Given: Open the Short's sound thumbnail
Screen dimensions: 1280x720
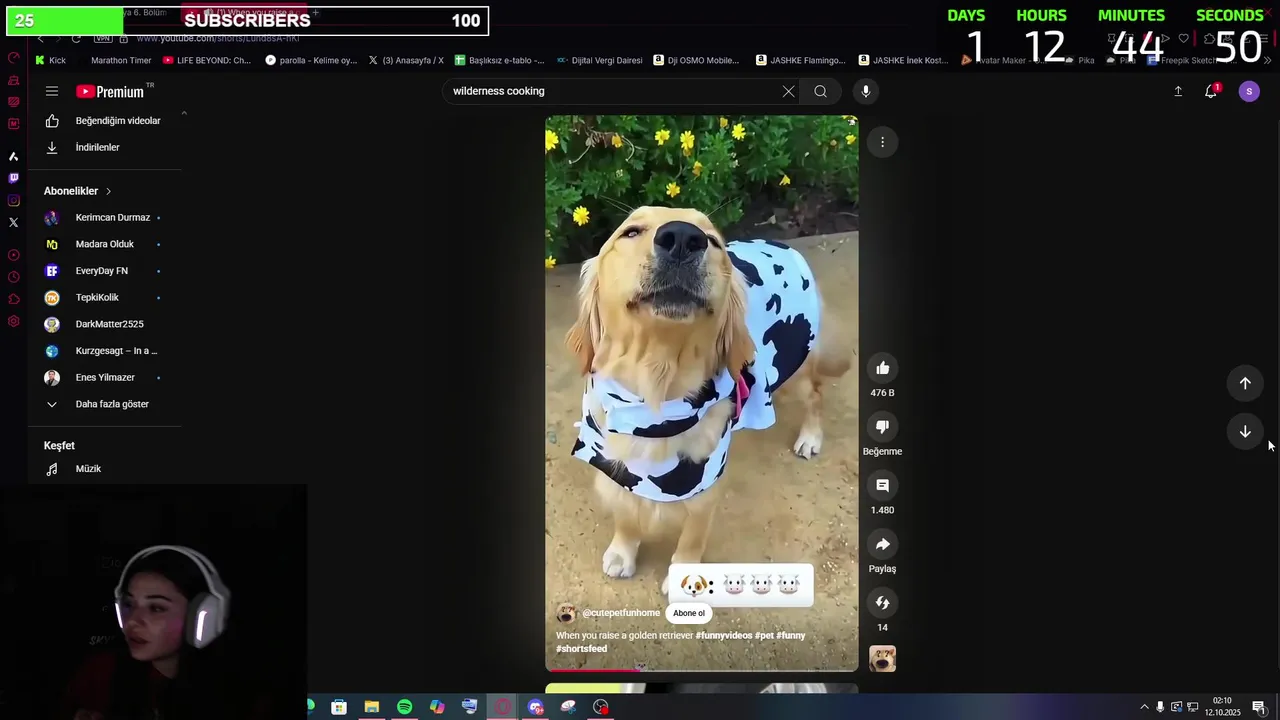Looking at the screenshot, I should coord(882,658).
